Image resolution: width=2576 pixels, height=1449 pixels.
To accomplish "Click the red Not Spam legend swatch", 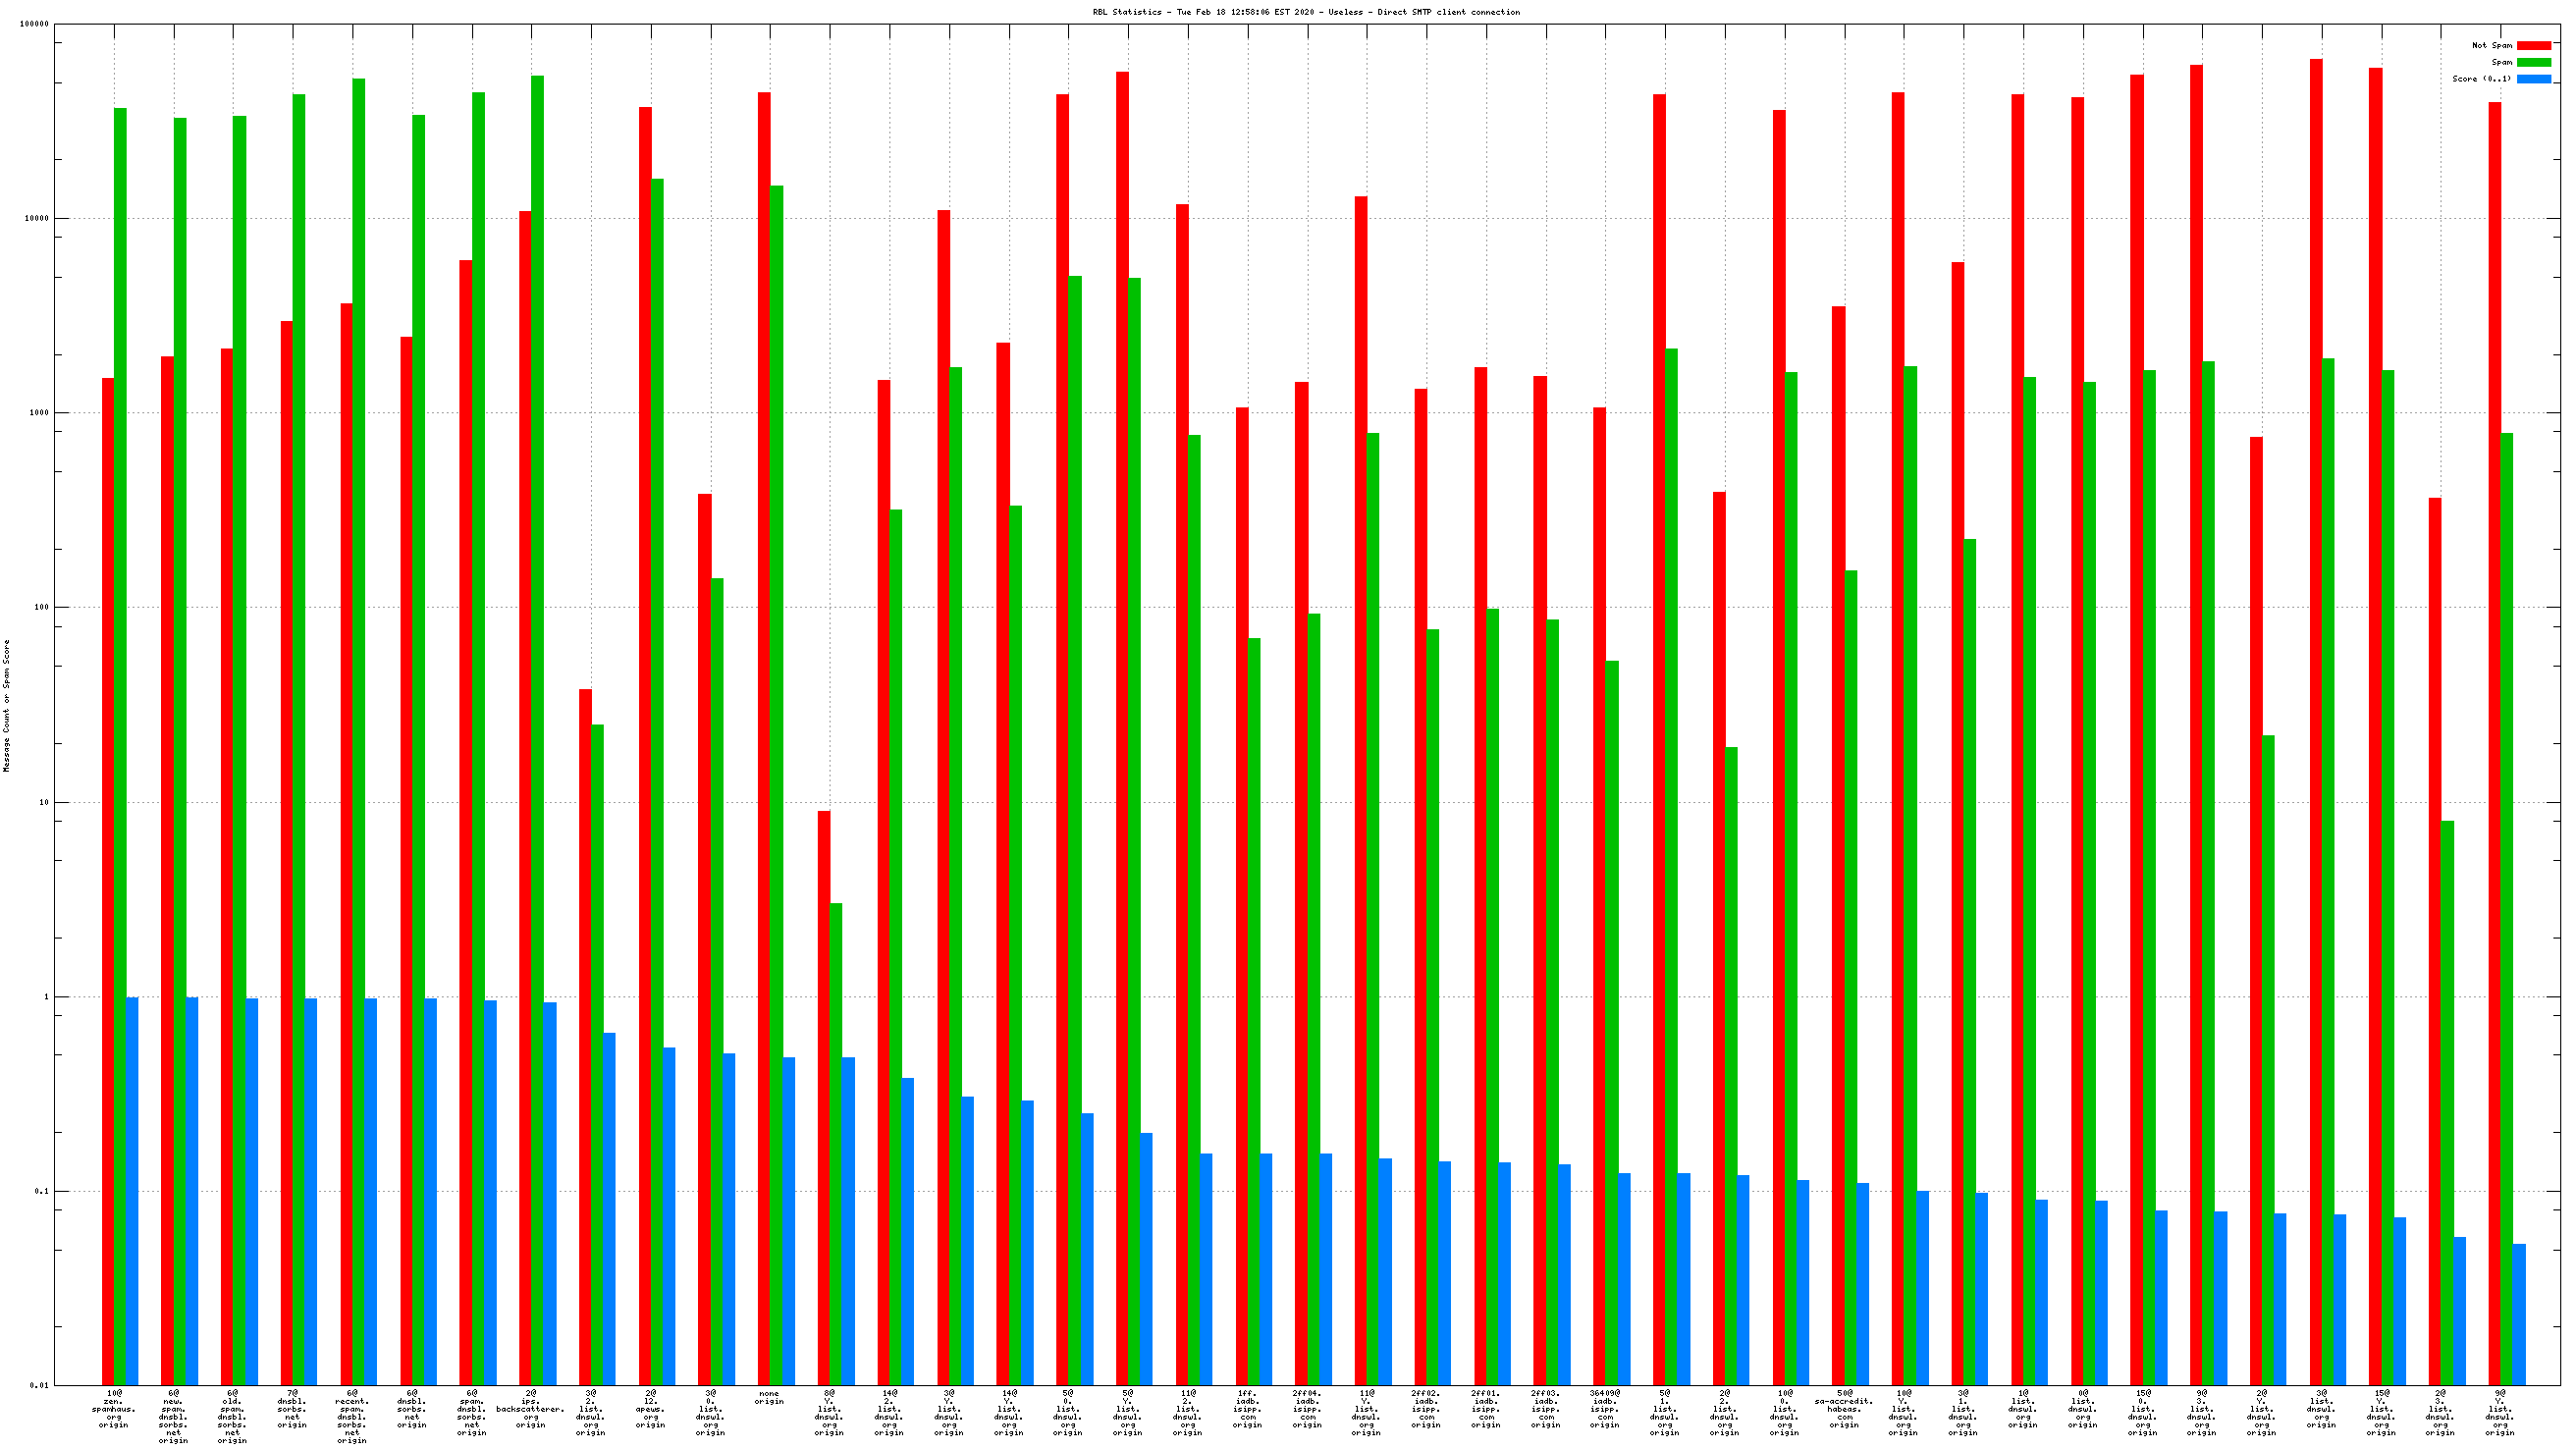I will pyautogui.click(x=2533, y=45).
